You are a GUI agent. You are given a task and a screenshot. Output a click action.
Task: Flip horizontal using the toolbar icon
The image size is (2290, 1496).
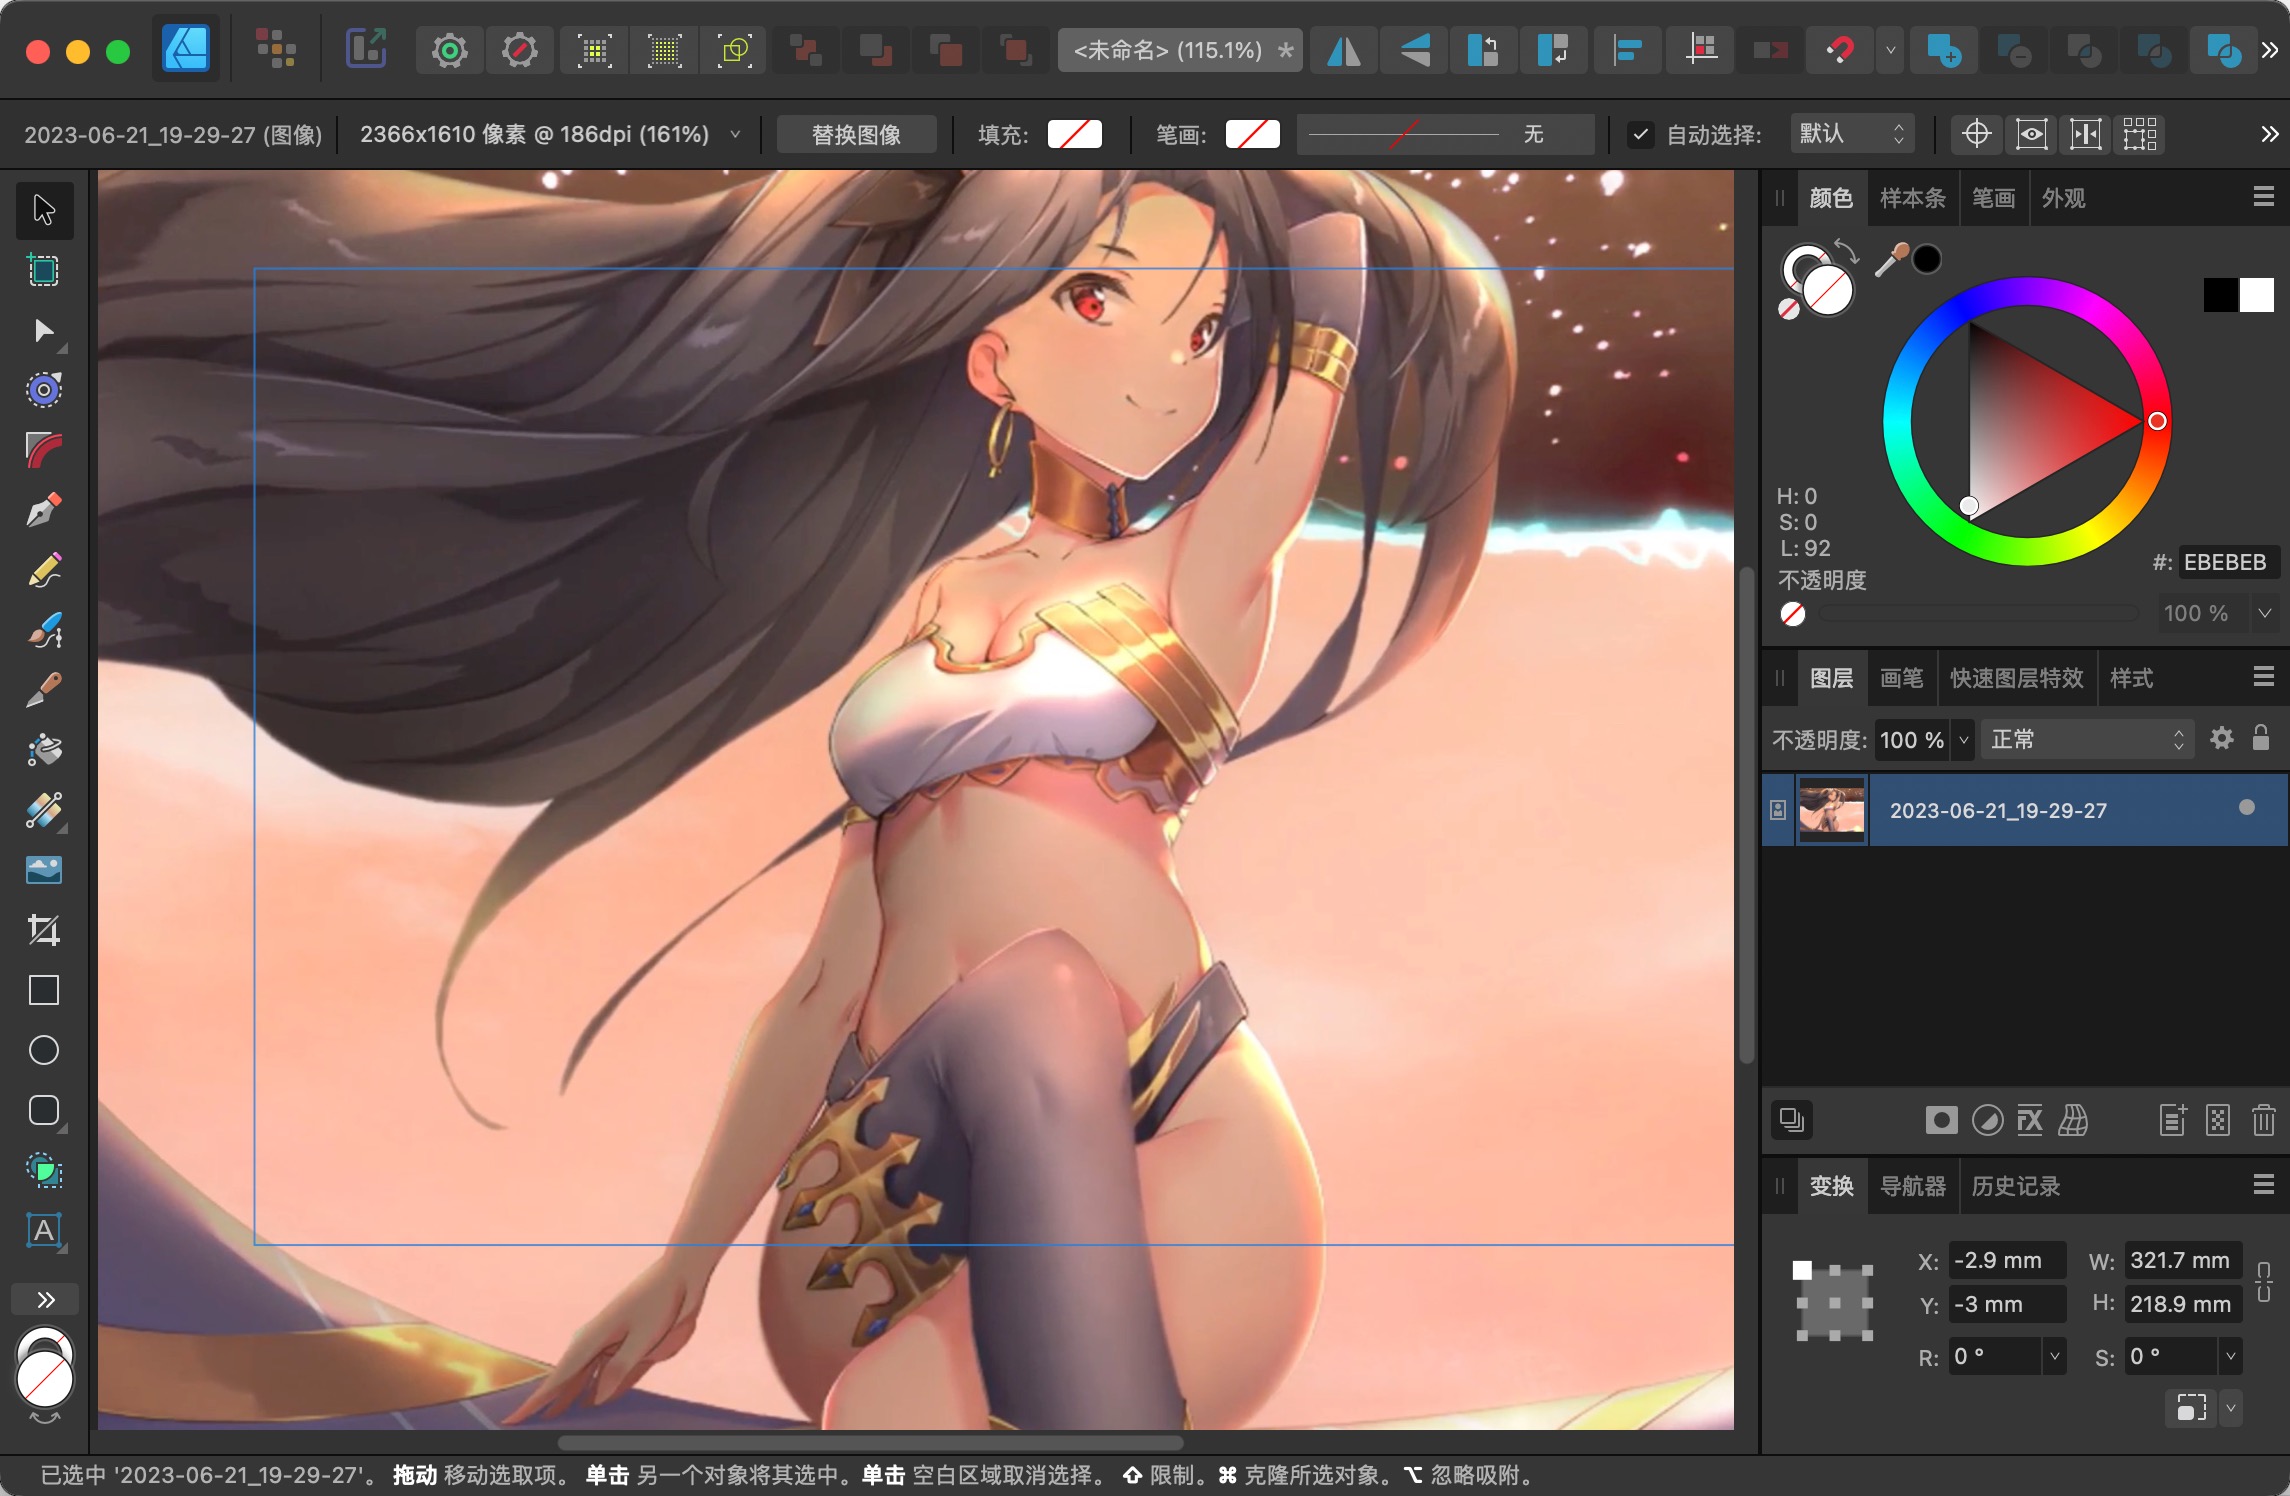[x=1343, y=50]
